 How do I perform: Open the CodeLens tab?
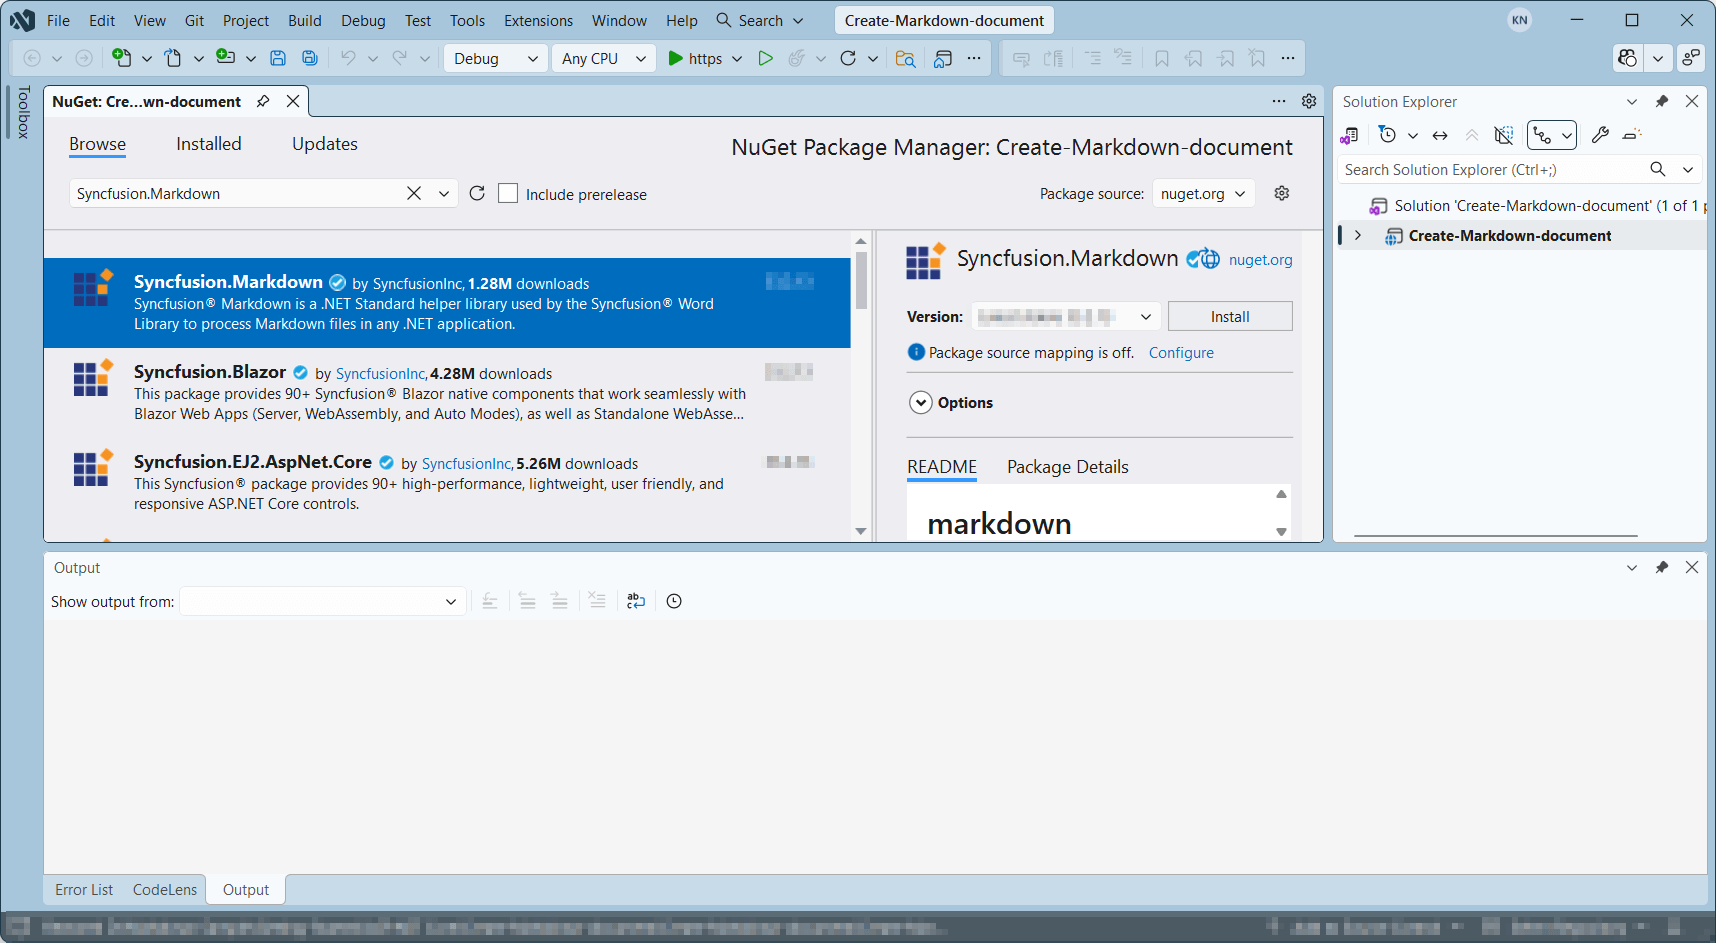(x=165, y=889)
